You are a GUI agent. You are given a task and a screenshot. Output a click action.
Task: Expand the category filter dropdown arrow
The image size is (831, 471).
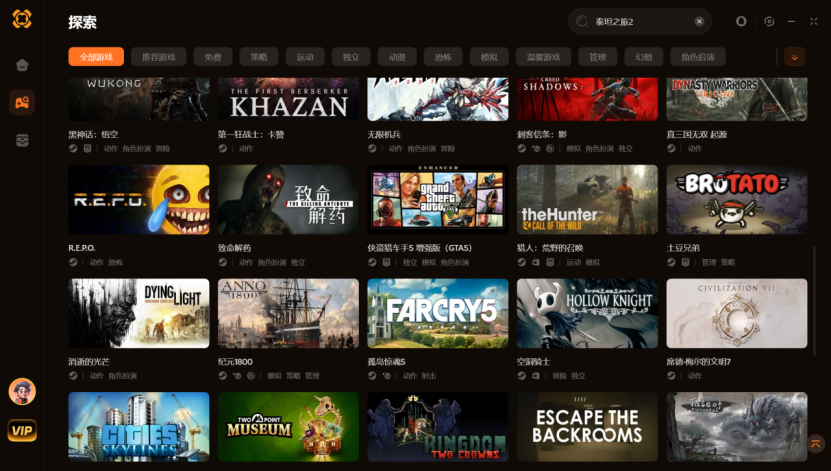[794, 57]
